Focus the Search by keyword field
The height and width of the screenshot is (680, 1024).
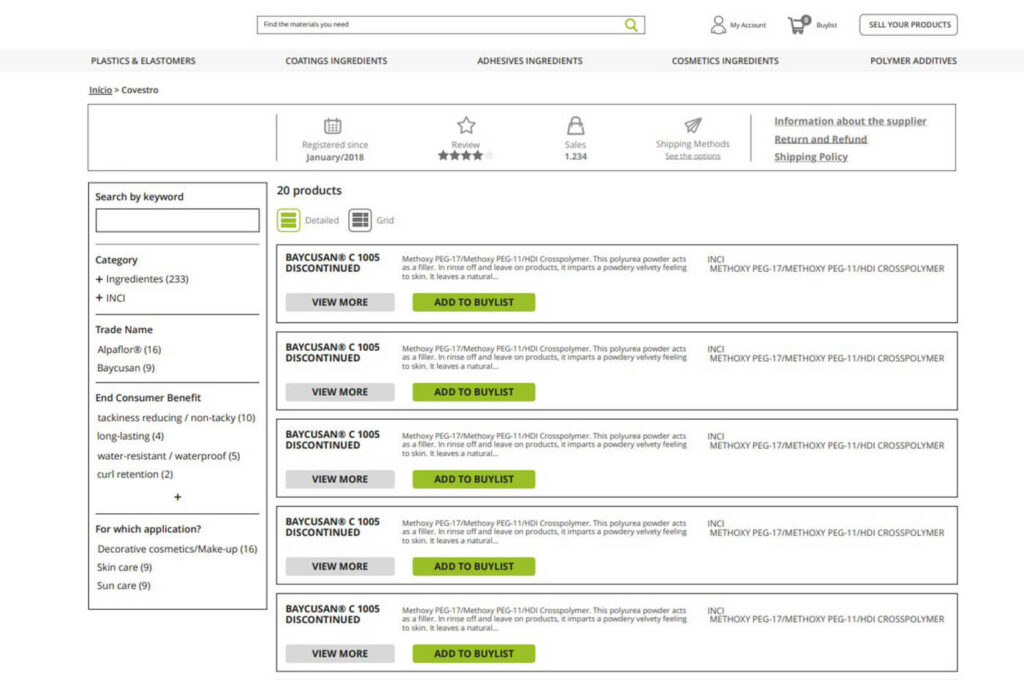coord(177,220)
